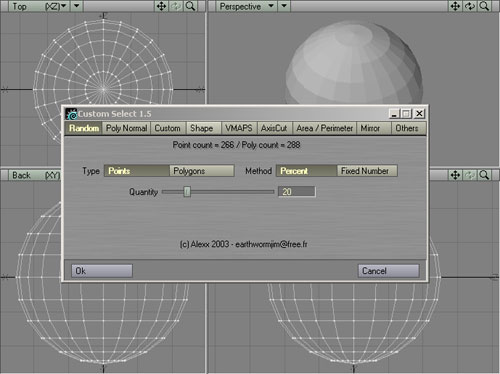The width and height of the screenshot is (500, 374).
Task: Set the Method to Percent
Action: click(306, 171)
